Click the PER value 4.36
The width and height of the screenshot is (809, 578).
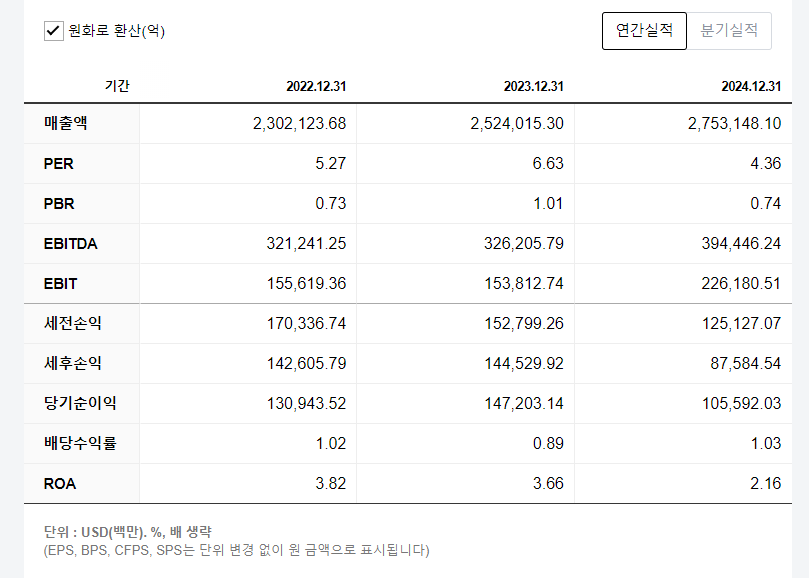(x=766, y=164)
